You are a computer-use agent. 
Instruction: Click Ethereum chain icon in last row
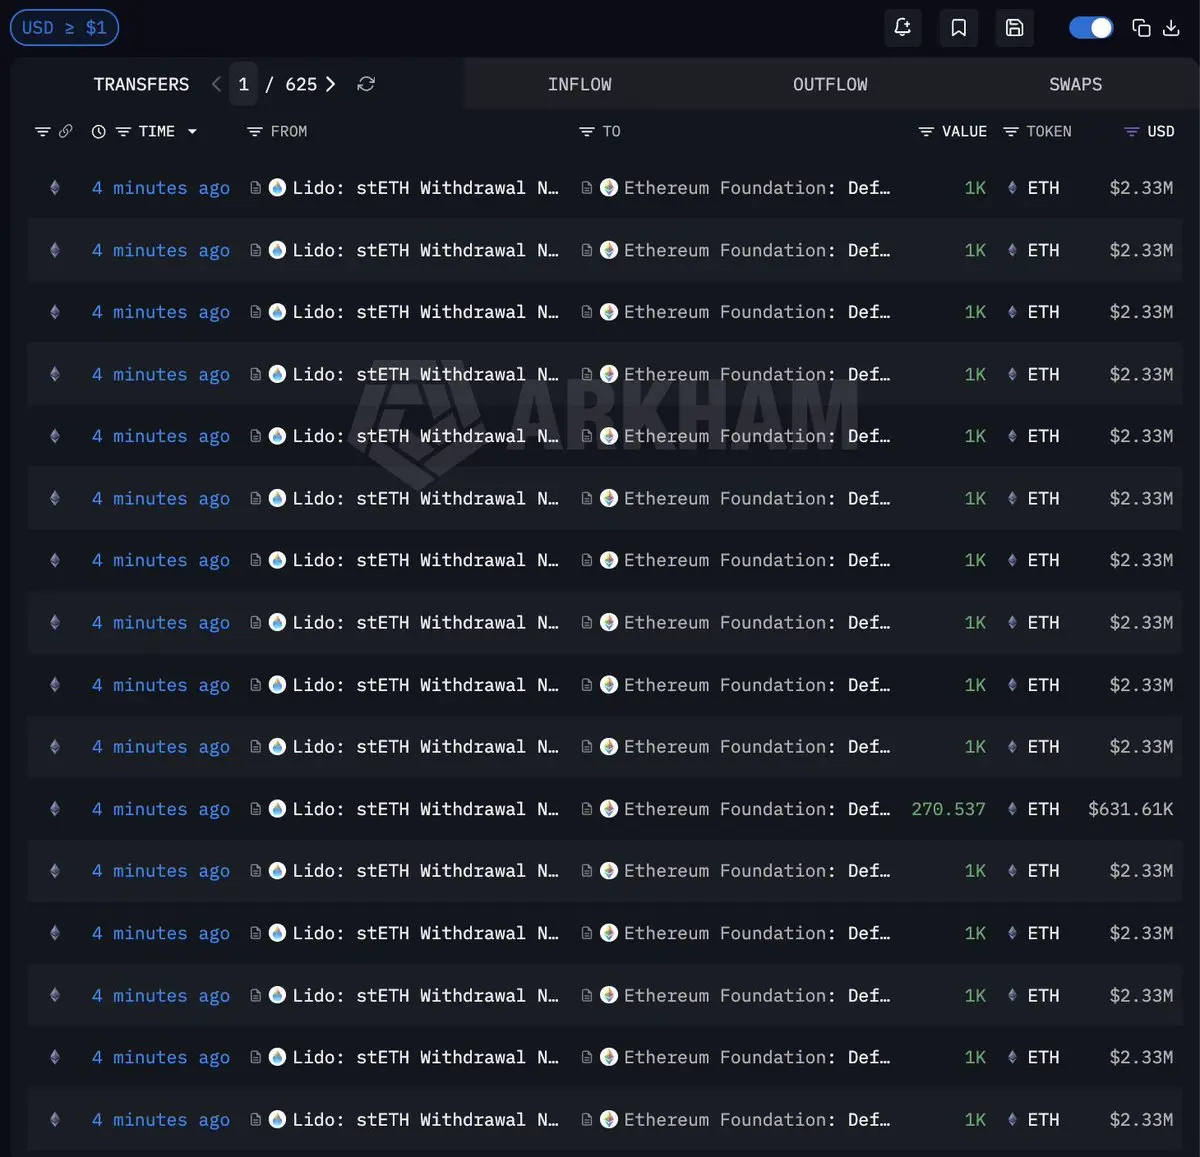(55, 1120)
